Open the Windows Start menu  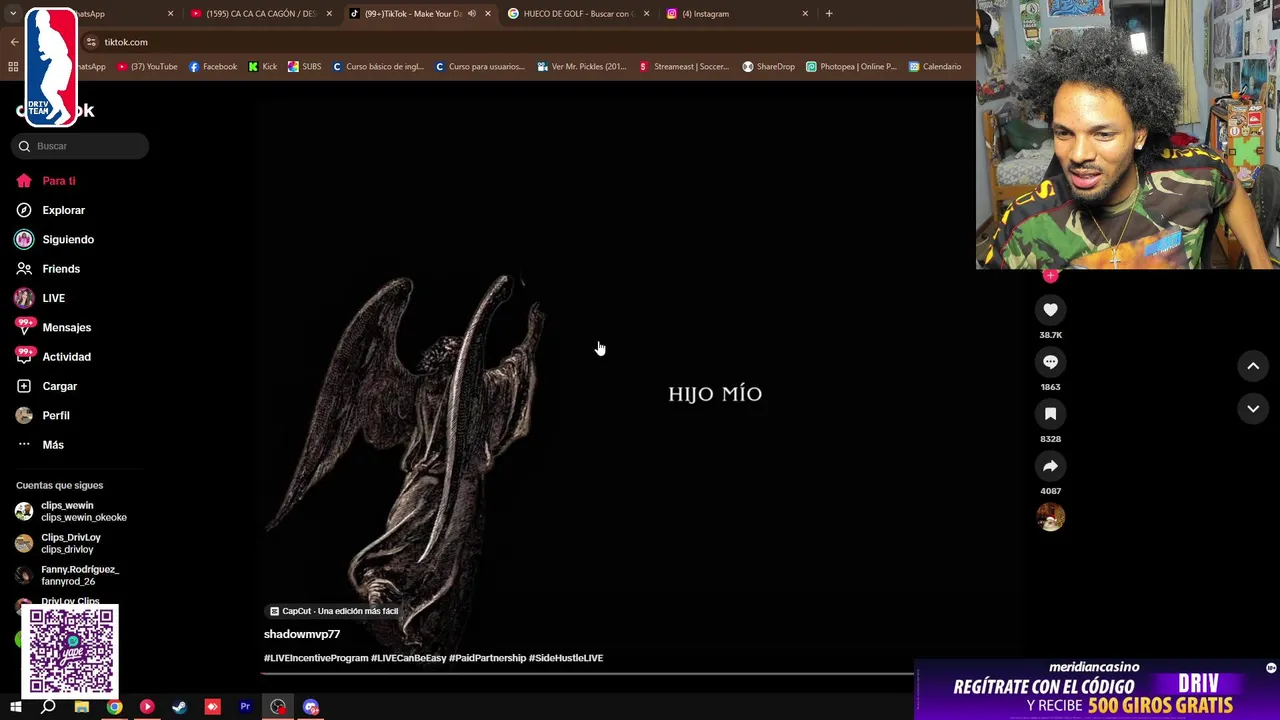16,707
